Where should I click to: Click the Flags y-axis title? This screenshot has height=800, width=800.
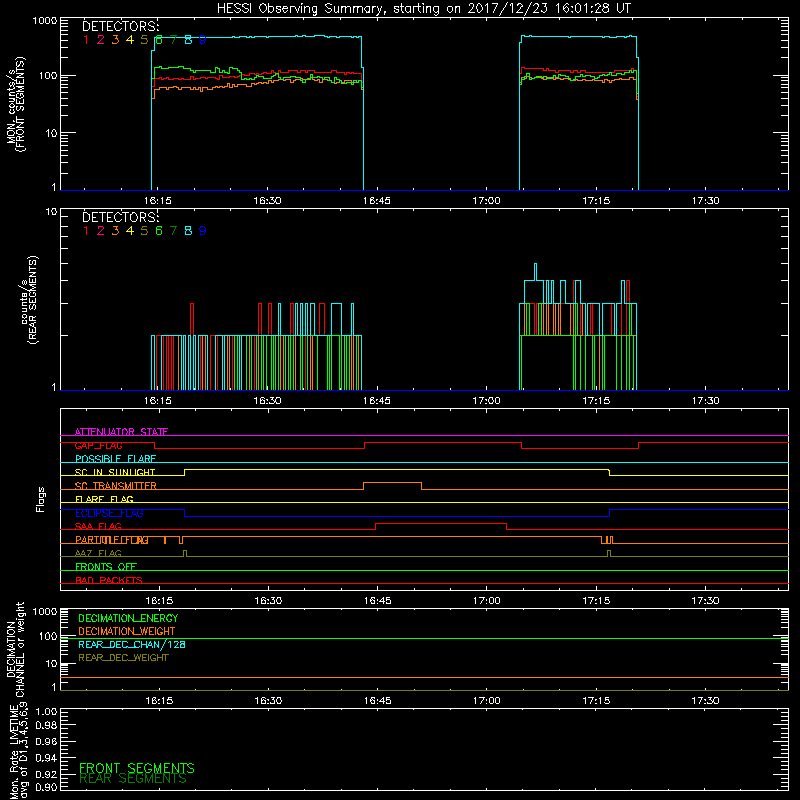(41, 499)
